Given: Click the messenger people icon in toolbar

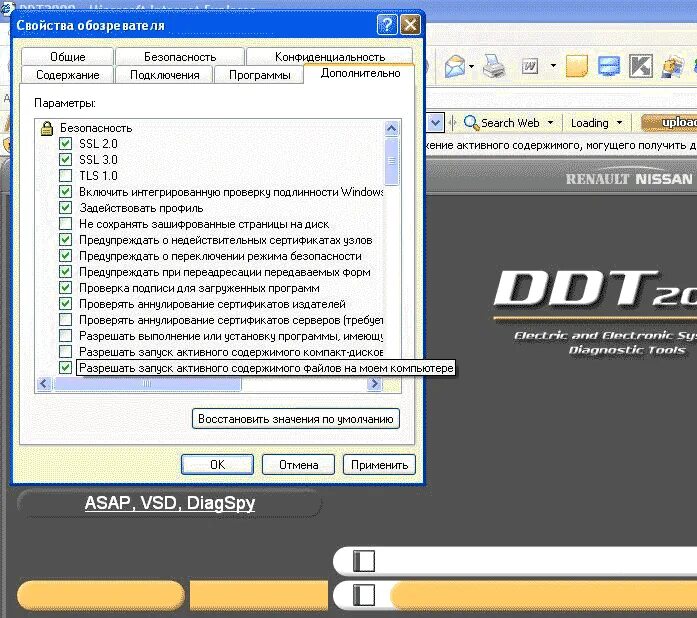Looking at the screenshot, I should pos(672,67).
